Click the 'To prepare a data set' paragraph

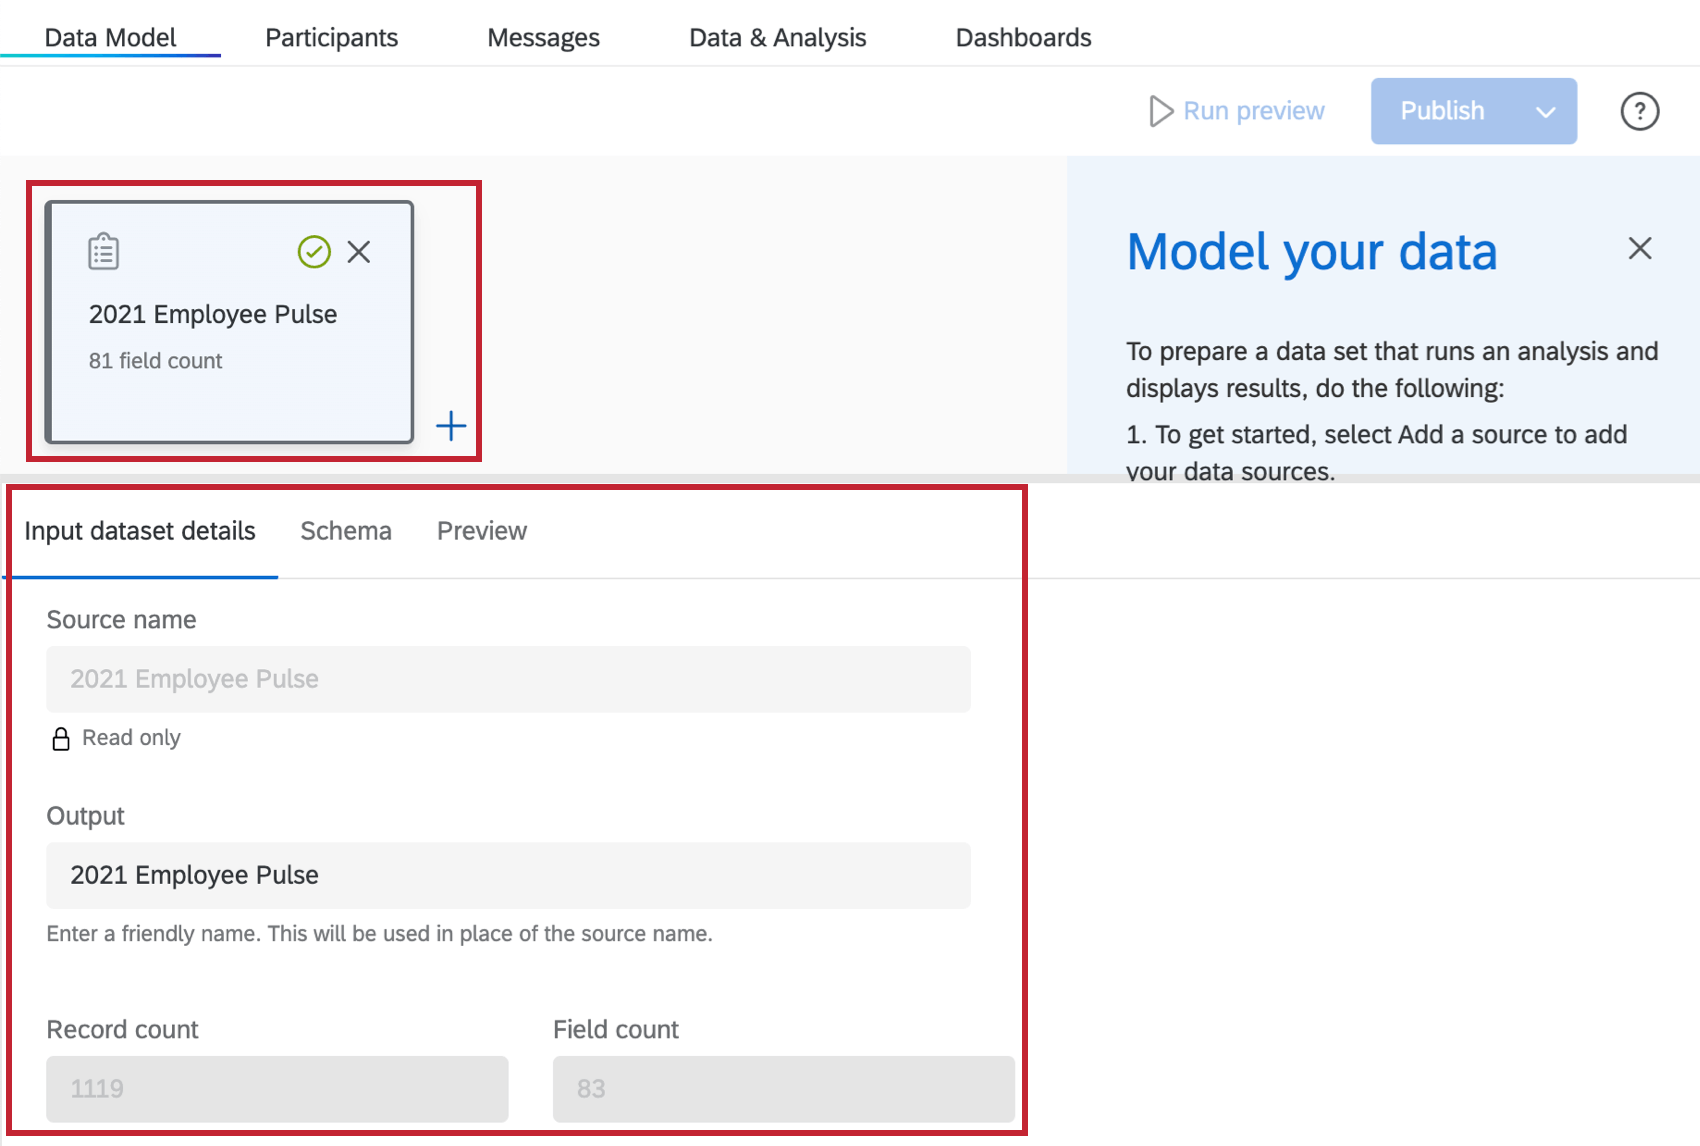coord(1392,370)
